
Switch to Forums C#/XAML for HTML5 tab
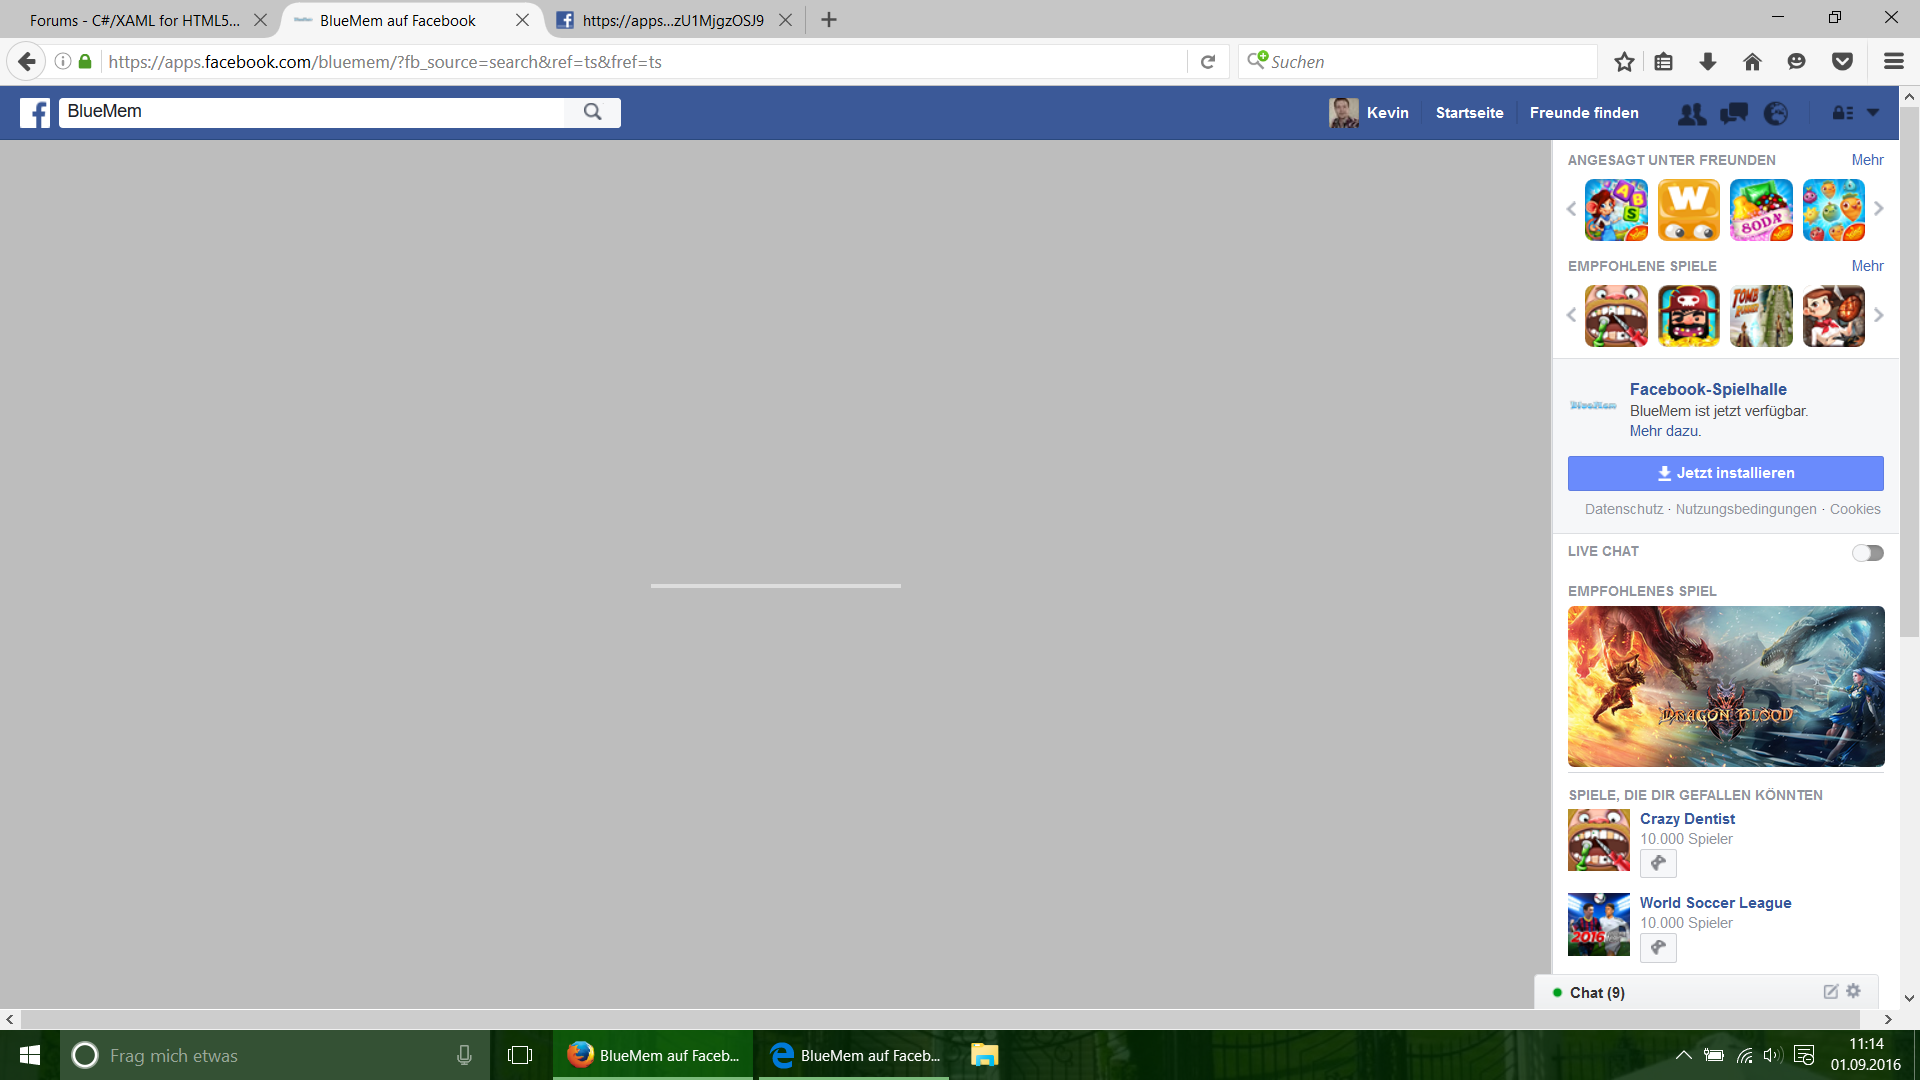tap(135, 20)
